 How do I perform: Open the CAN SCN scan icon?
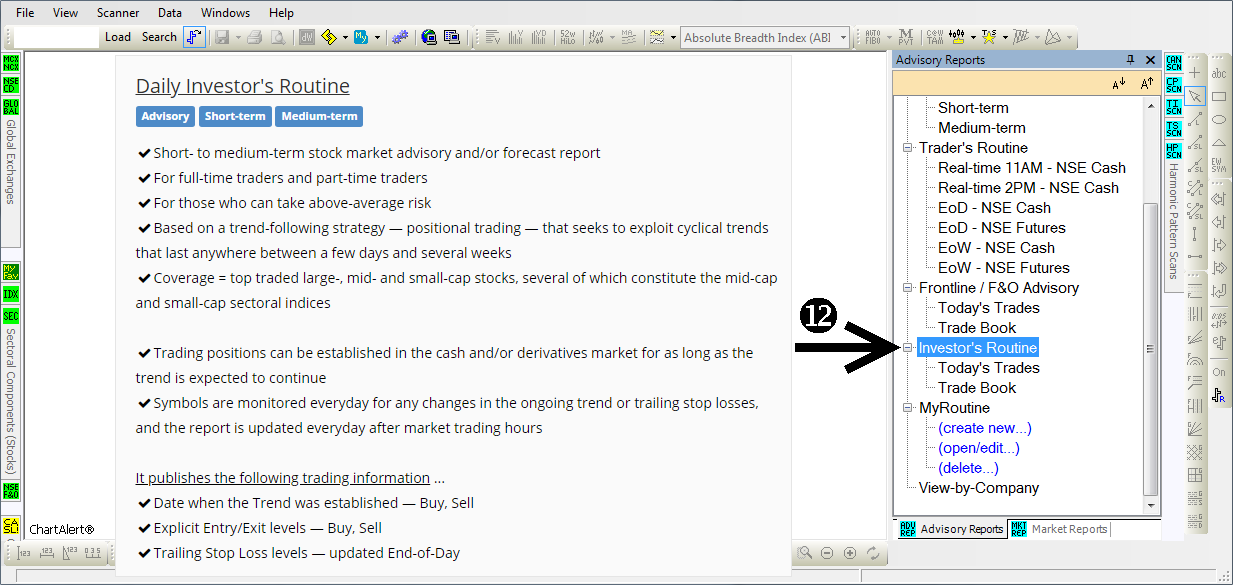[x=1174, y=63]
